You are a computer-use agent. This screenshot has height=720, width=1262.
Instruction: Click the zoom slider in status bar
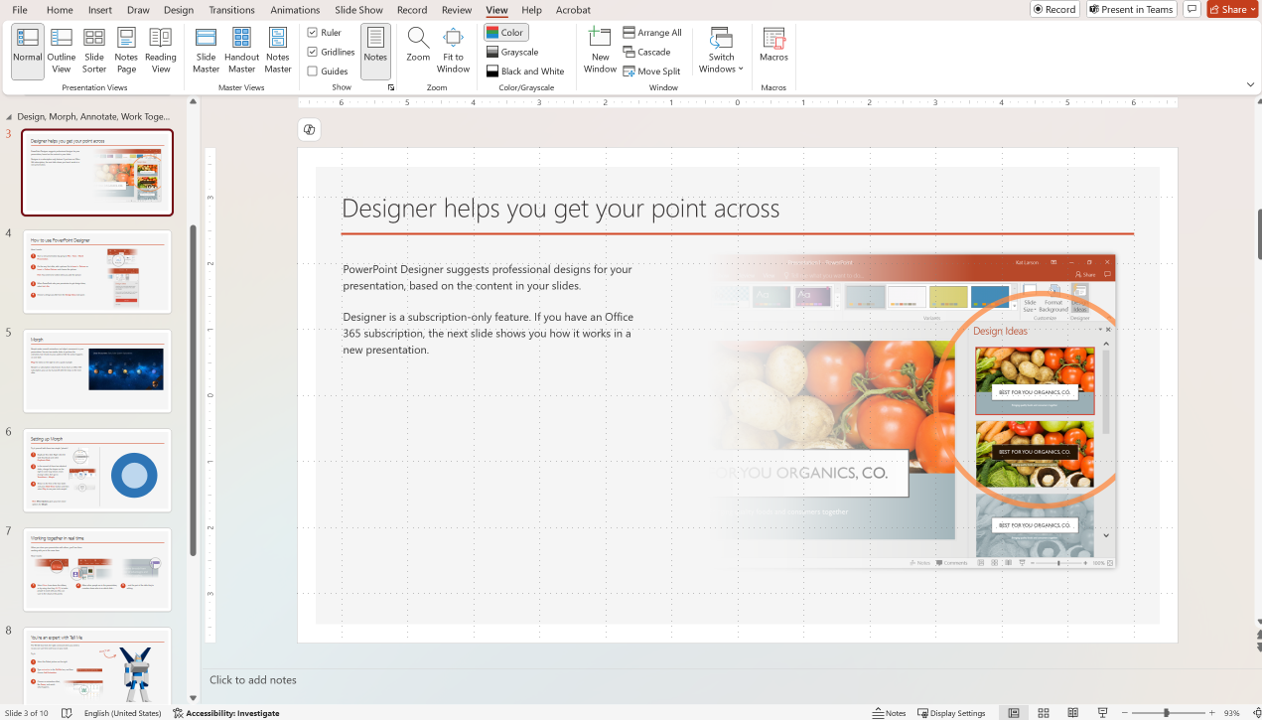(1166, 713)
